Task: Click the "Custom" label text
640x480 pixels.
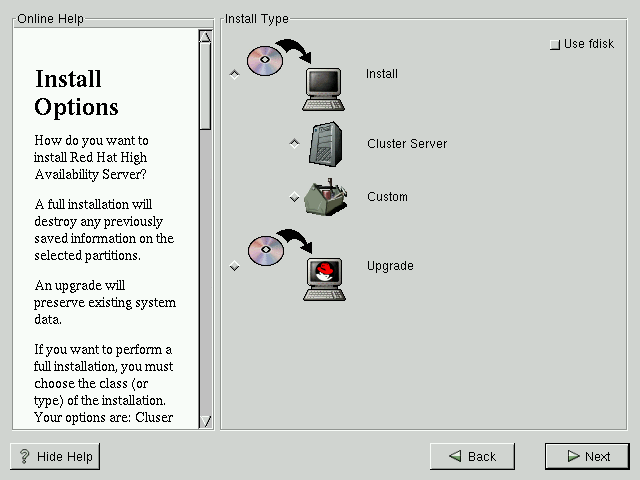Action: click(387, 197)
